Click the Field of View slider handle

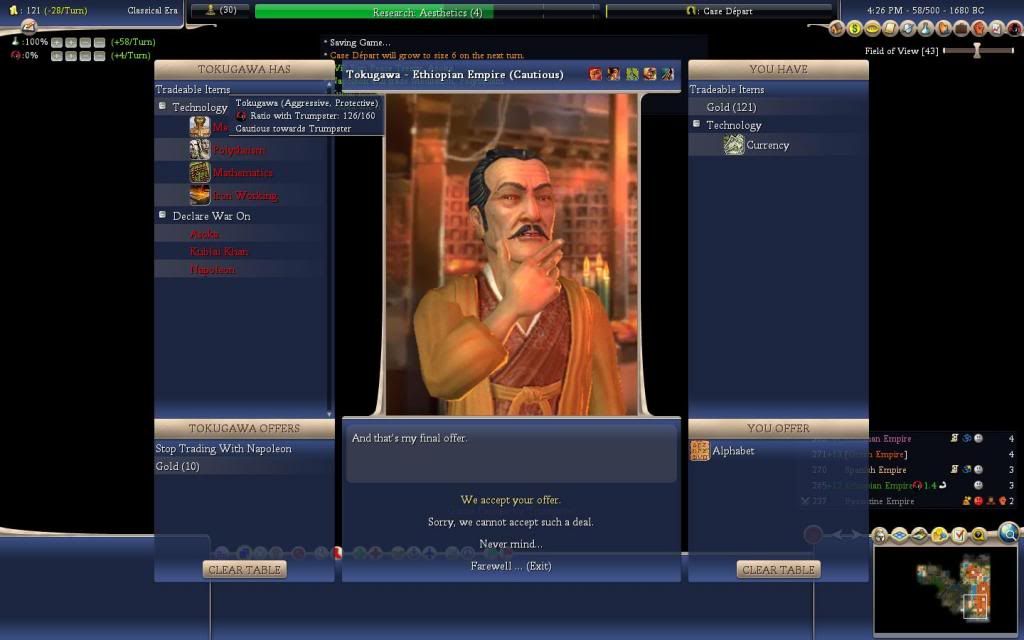point(977,50)
